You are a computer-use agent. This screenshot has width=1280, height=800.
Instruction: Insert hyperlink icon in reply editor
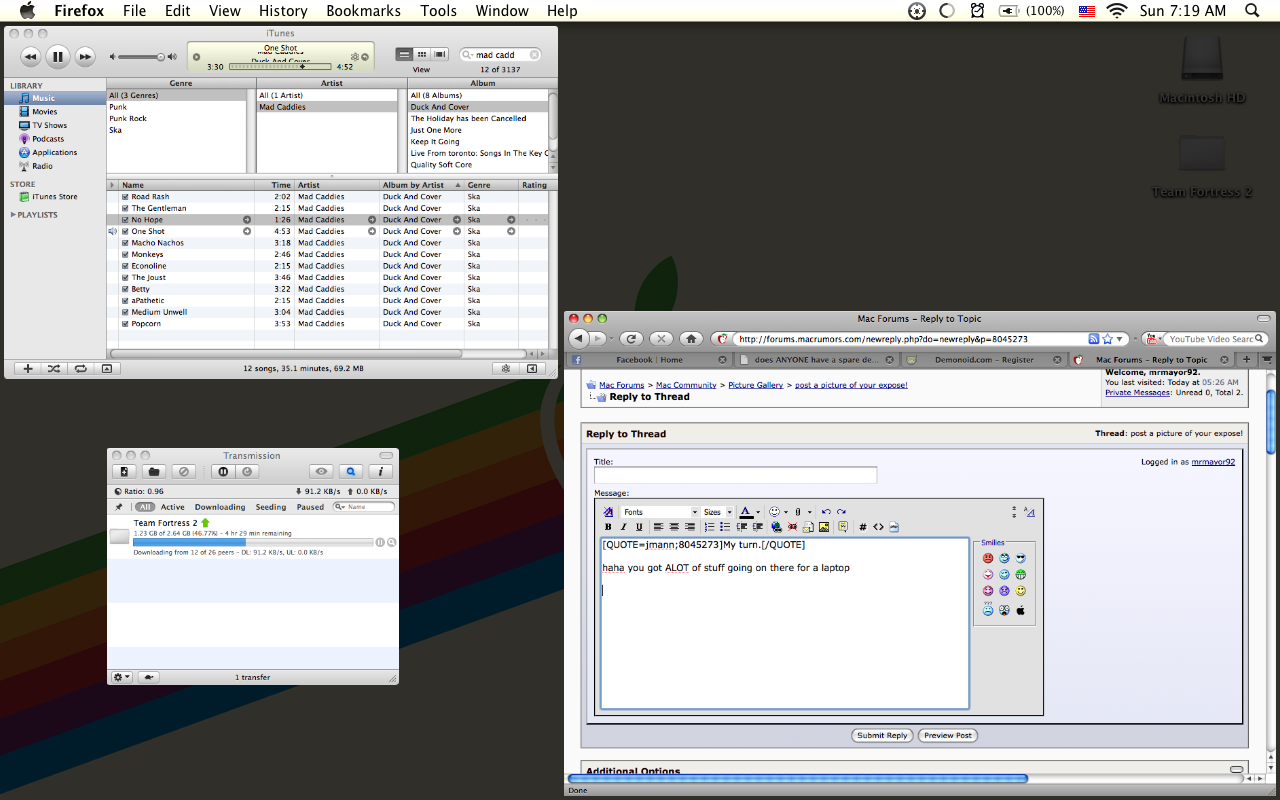pyautogui.click(x=776, y=527)
